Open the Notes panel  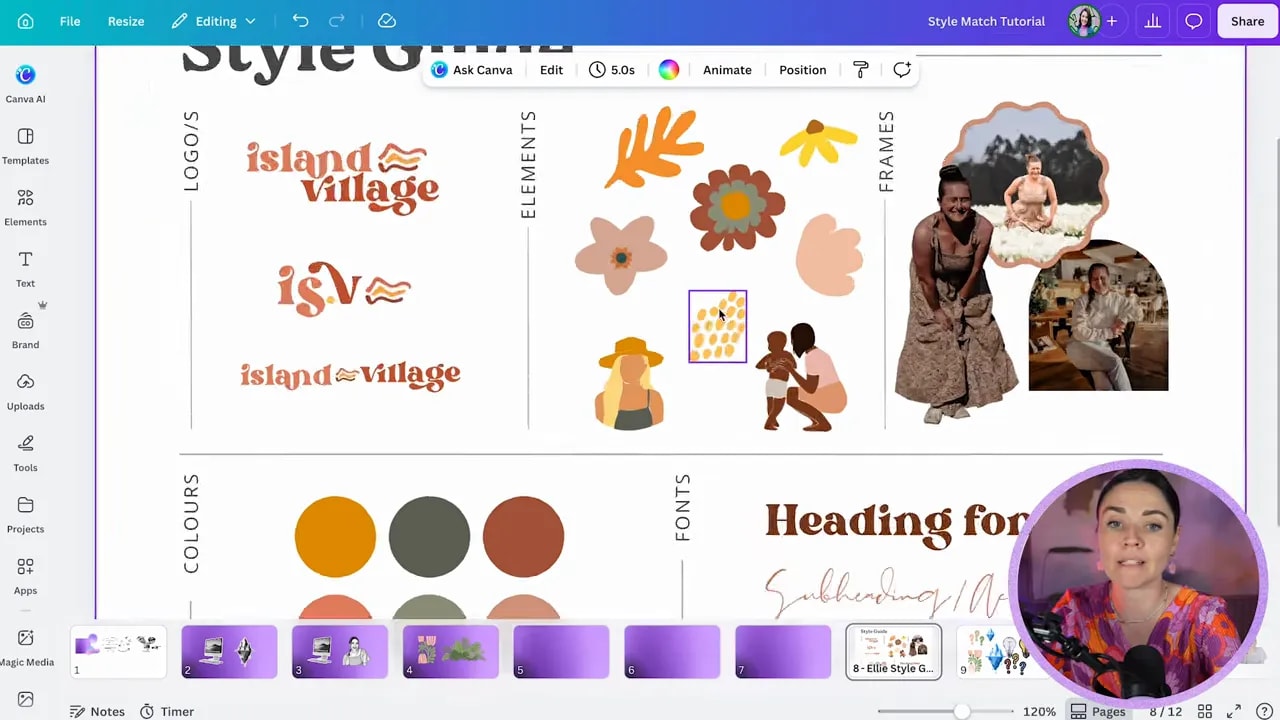[97, 711]
